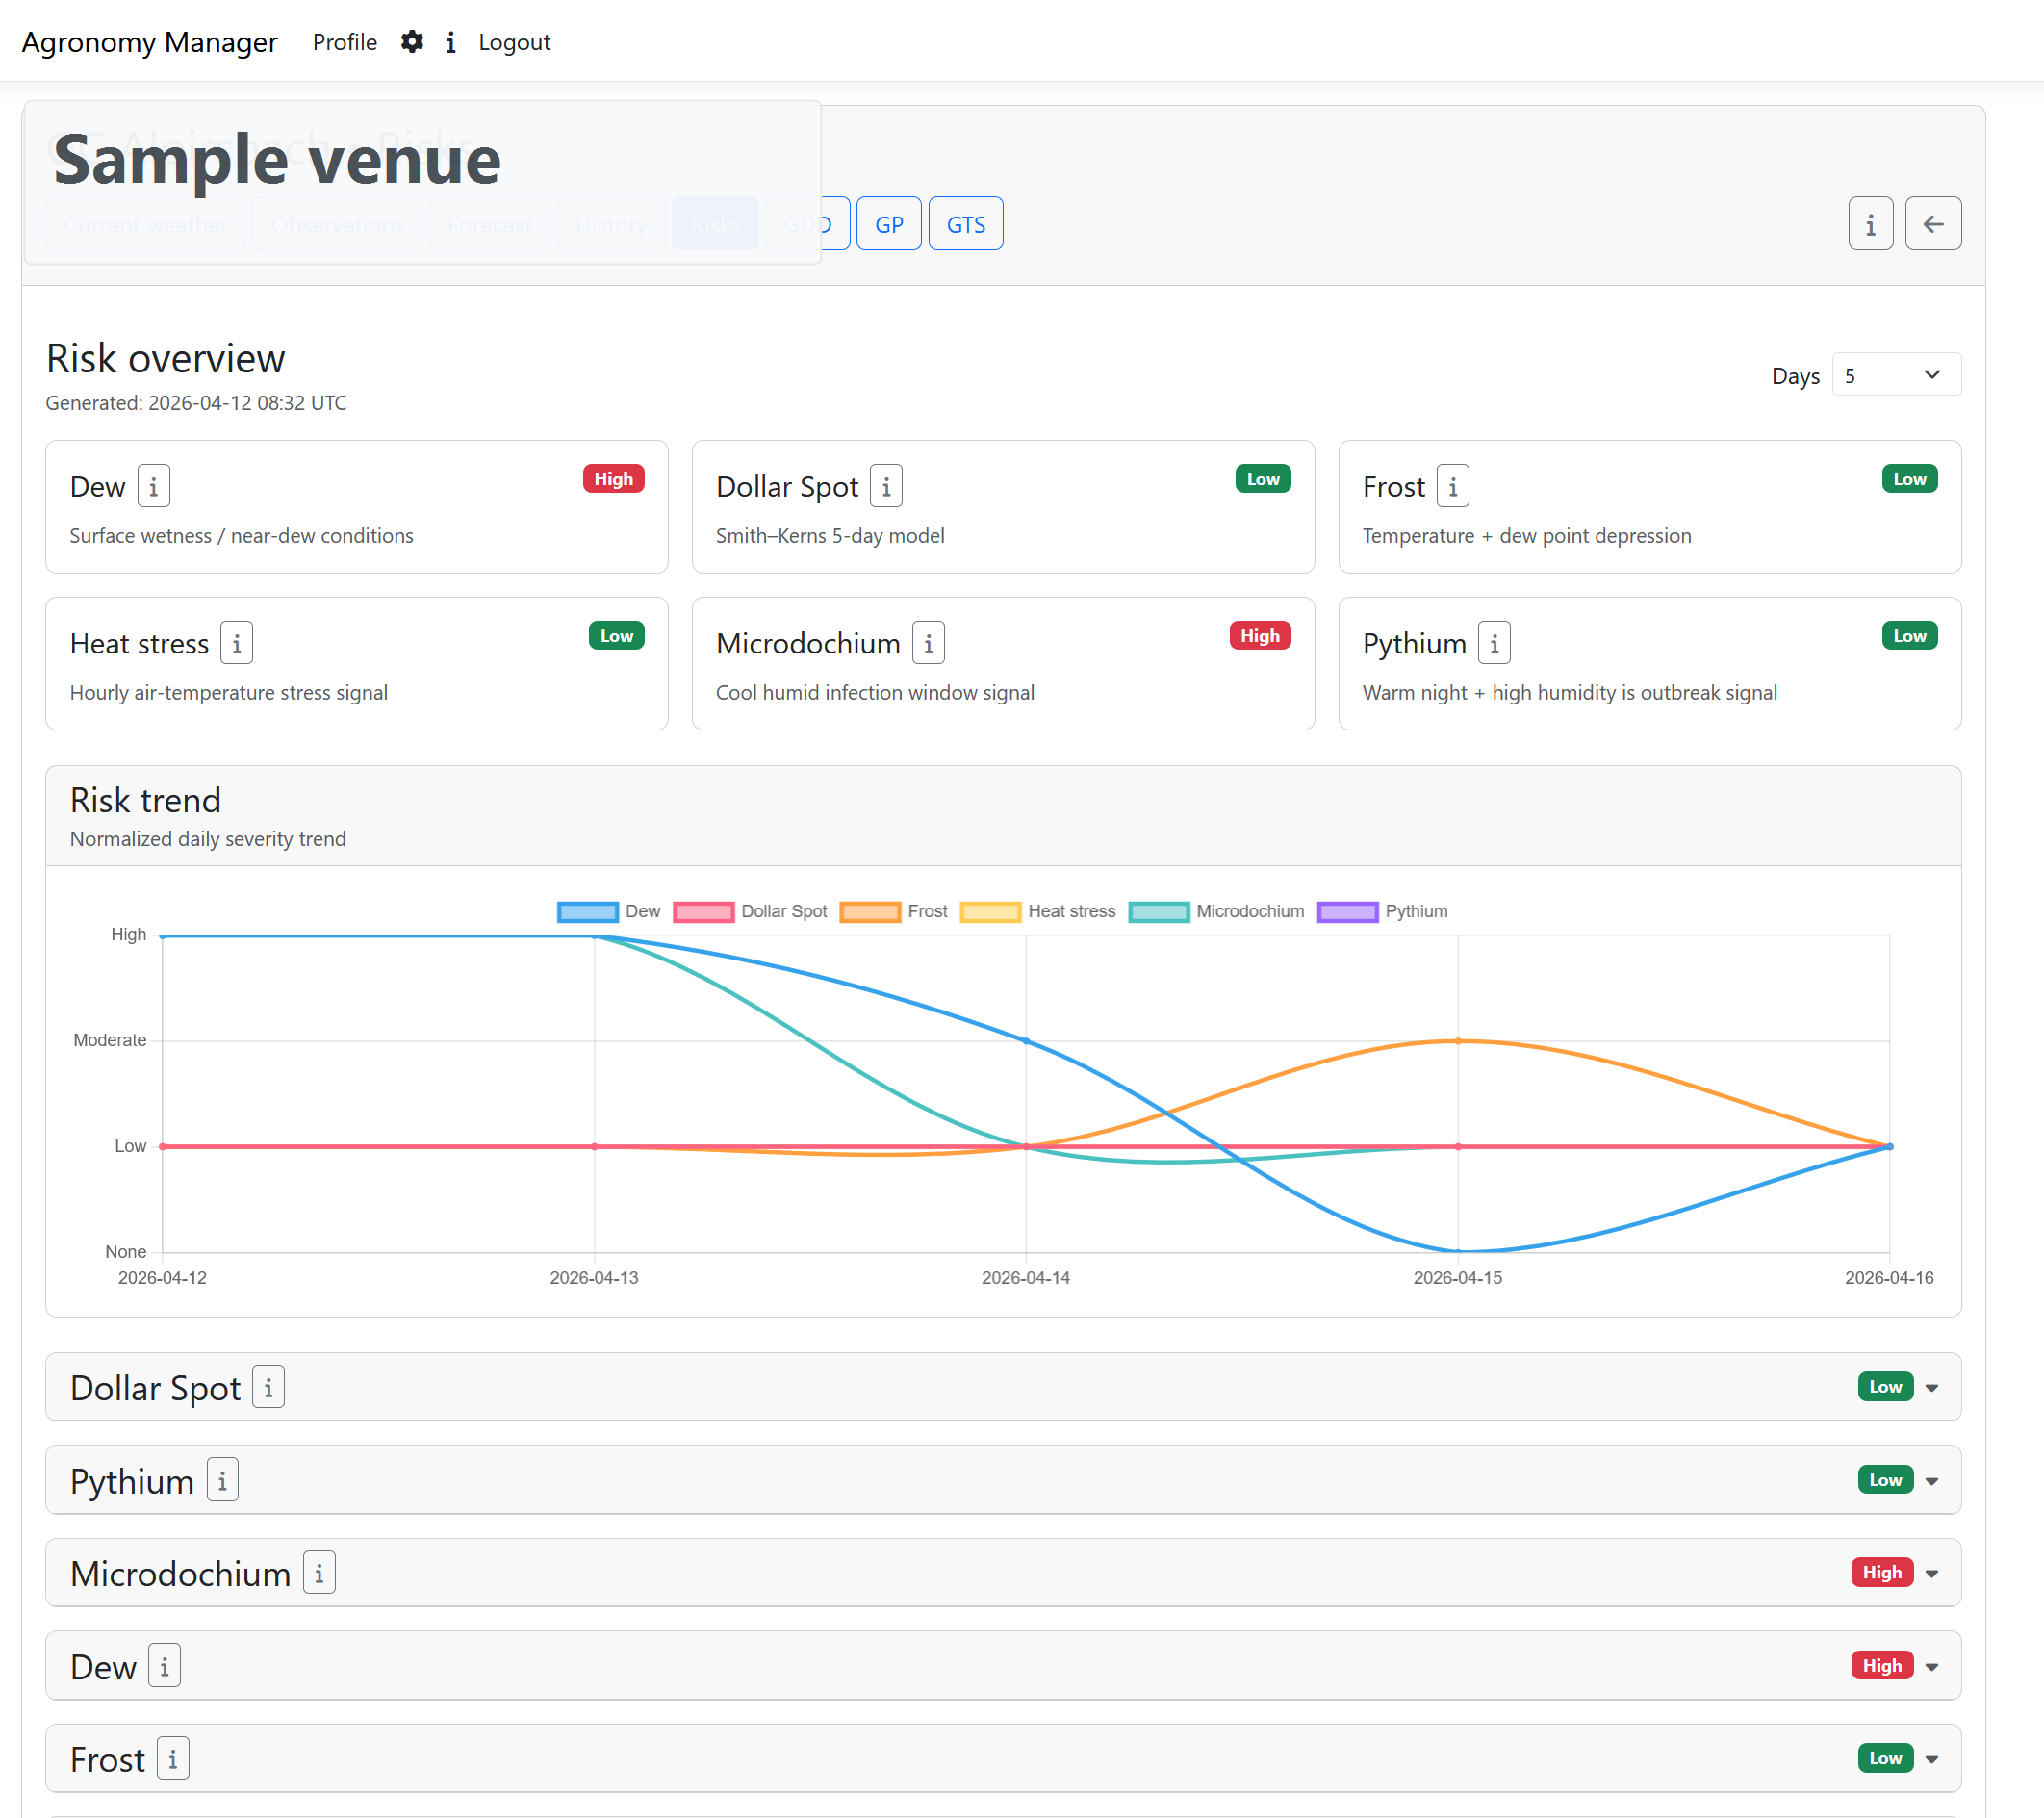
Task: Click Frost card info icon
Action: [1452, 487]
